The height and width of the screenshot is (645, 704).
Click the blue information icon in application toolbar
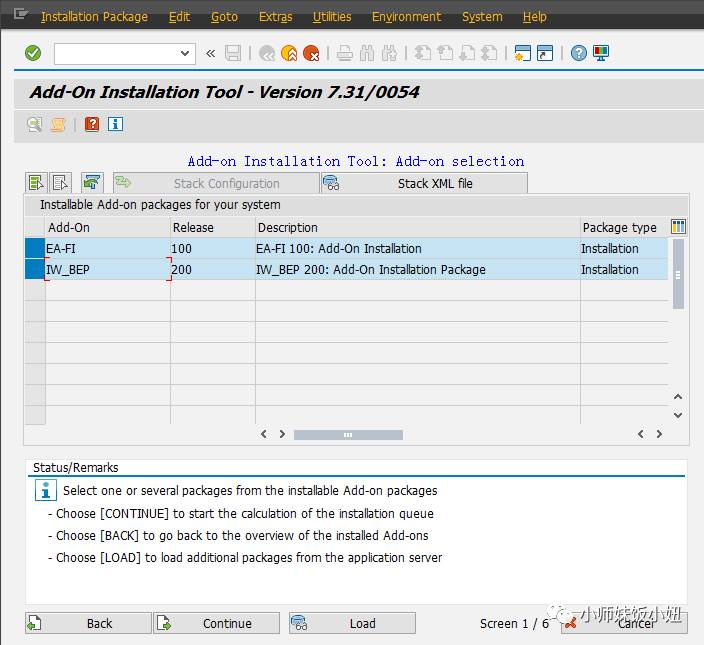coord(115,124)
